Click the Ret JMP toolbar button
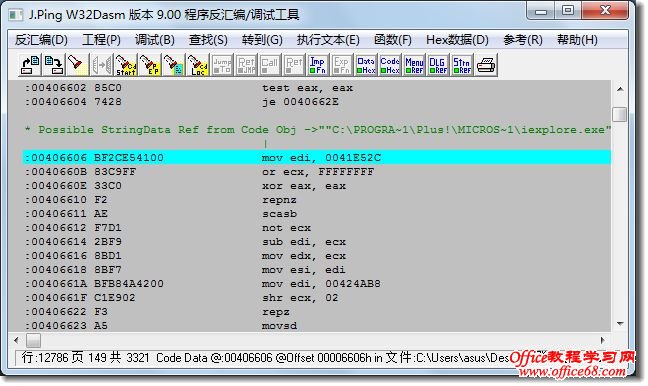648x386 pixels. (246, 65)
